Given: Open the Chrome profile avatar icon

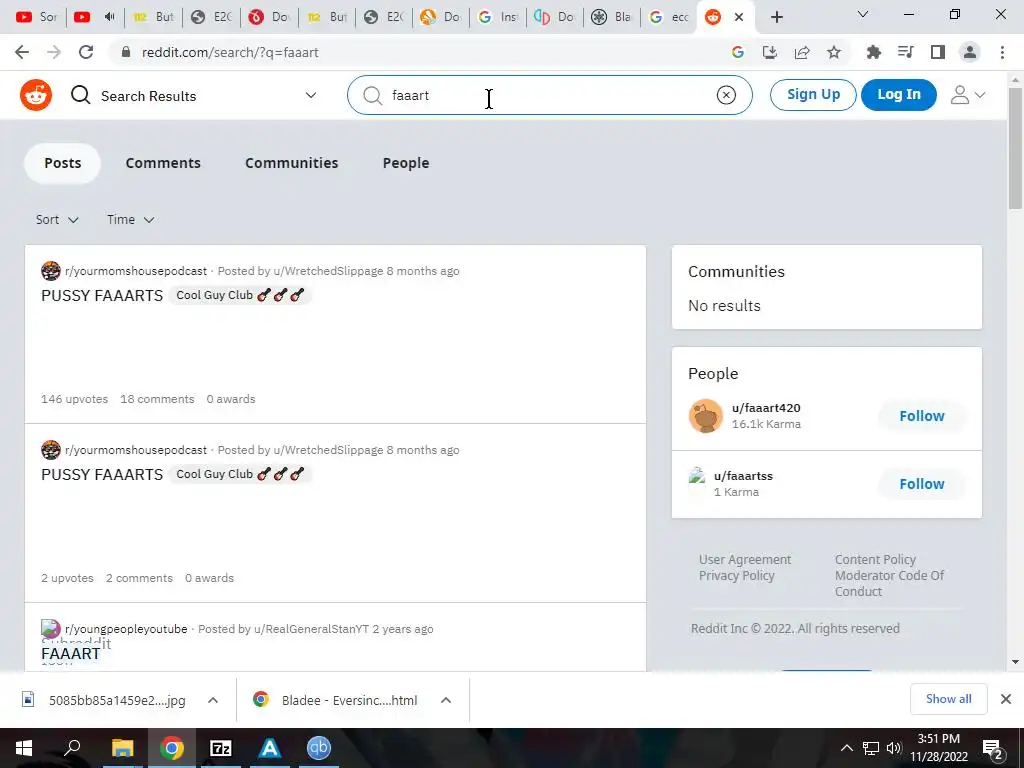Looking at the screenshot, I should (x=970, y=52).
